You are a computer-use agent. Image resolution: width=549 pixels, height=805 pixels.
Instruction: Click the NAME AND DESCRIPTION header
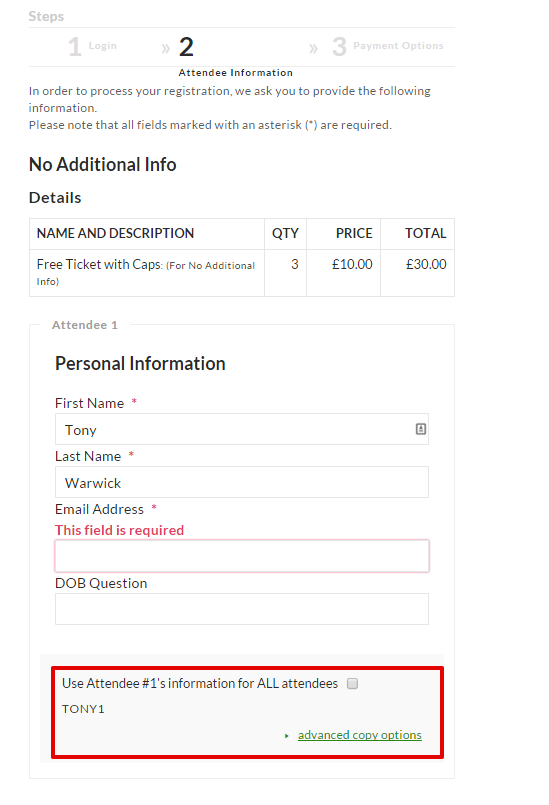116,234
